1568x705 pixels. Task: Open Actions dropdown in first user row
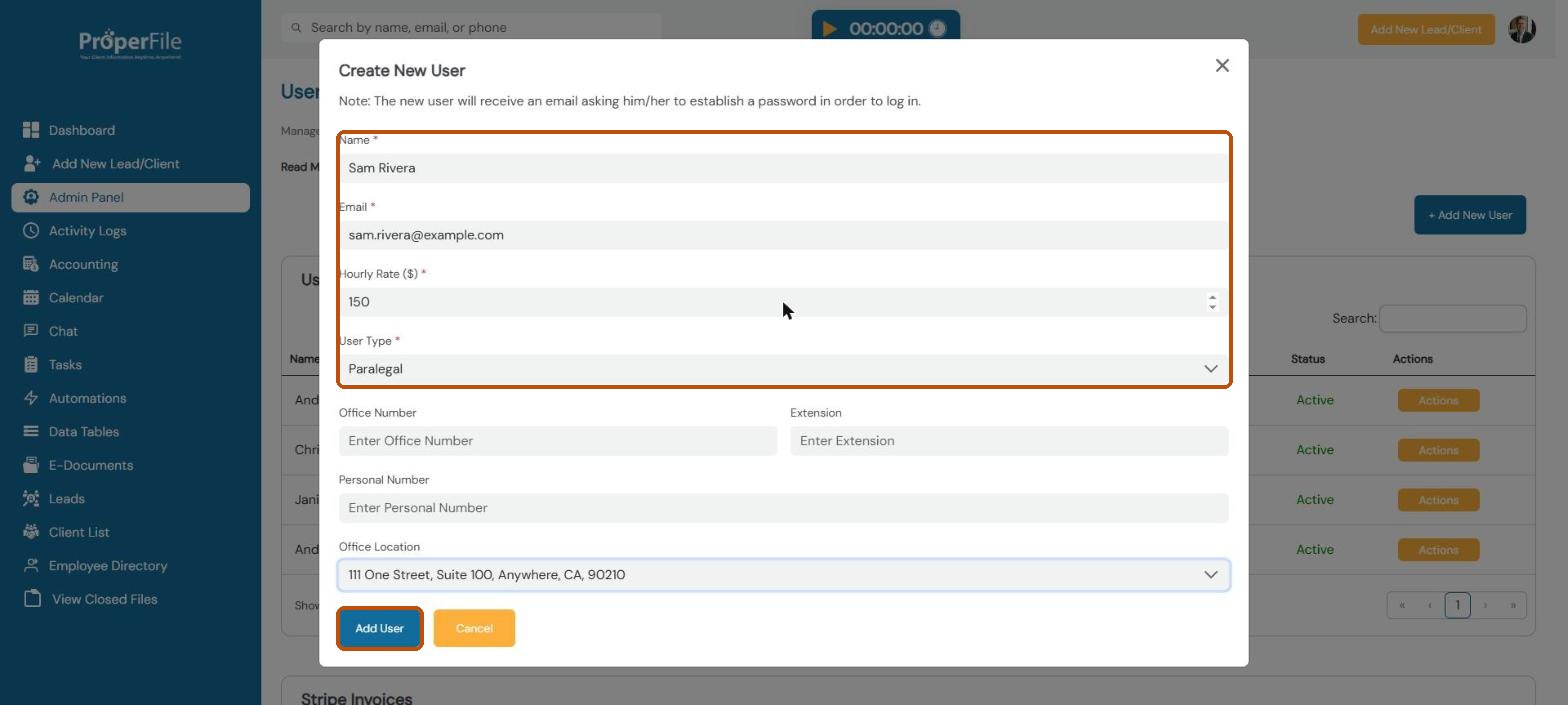1438,400
